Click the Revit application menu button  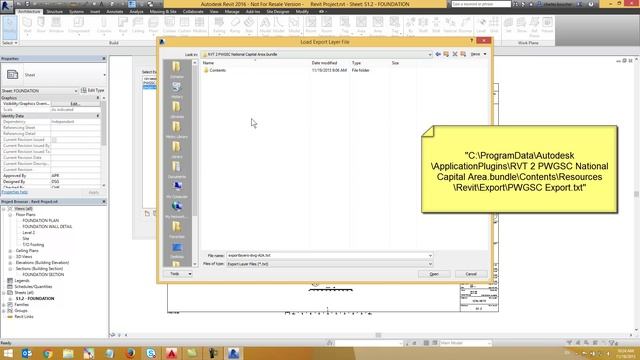coord(7,6)
